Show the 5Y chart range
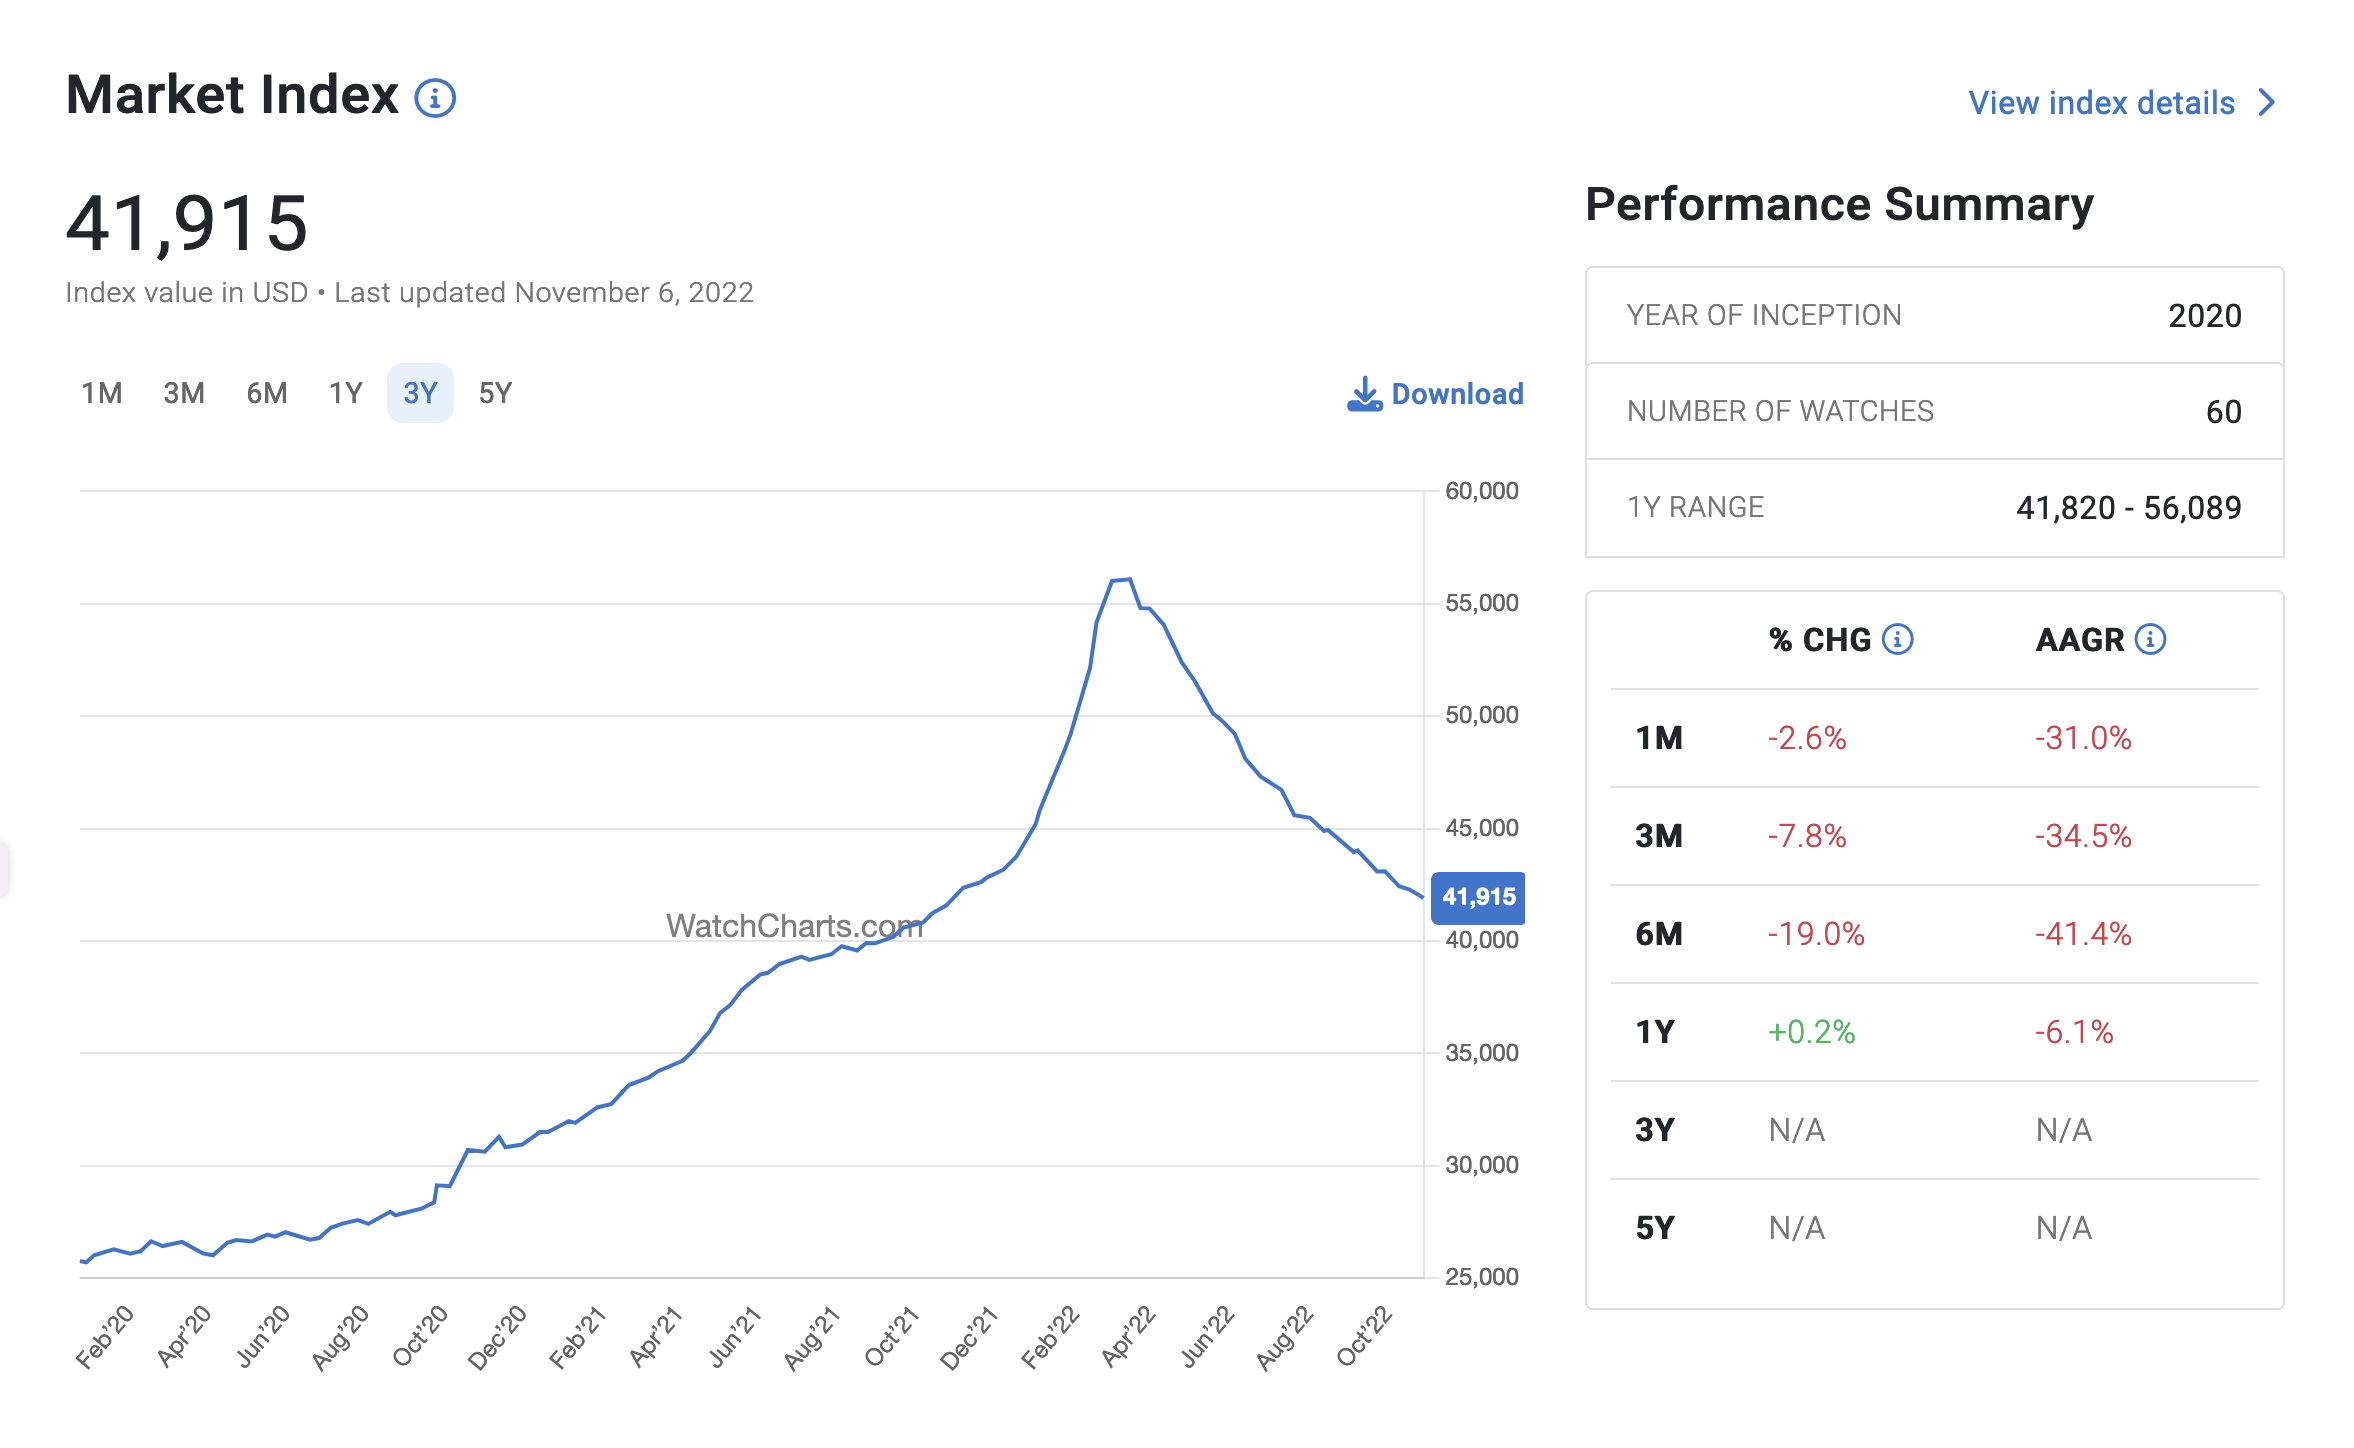This screenshot has width=2354, height=1448. [495, 393]
